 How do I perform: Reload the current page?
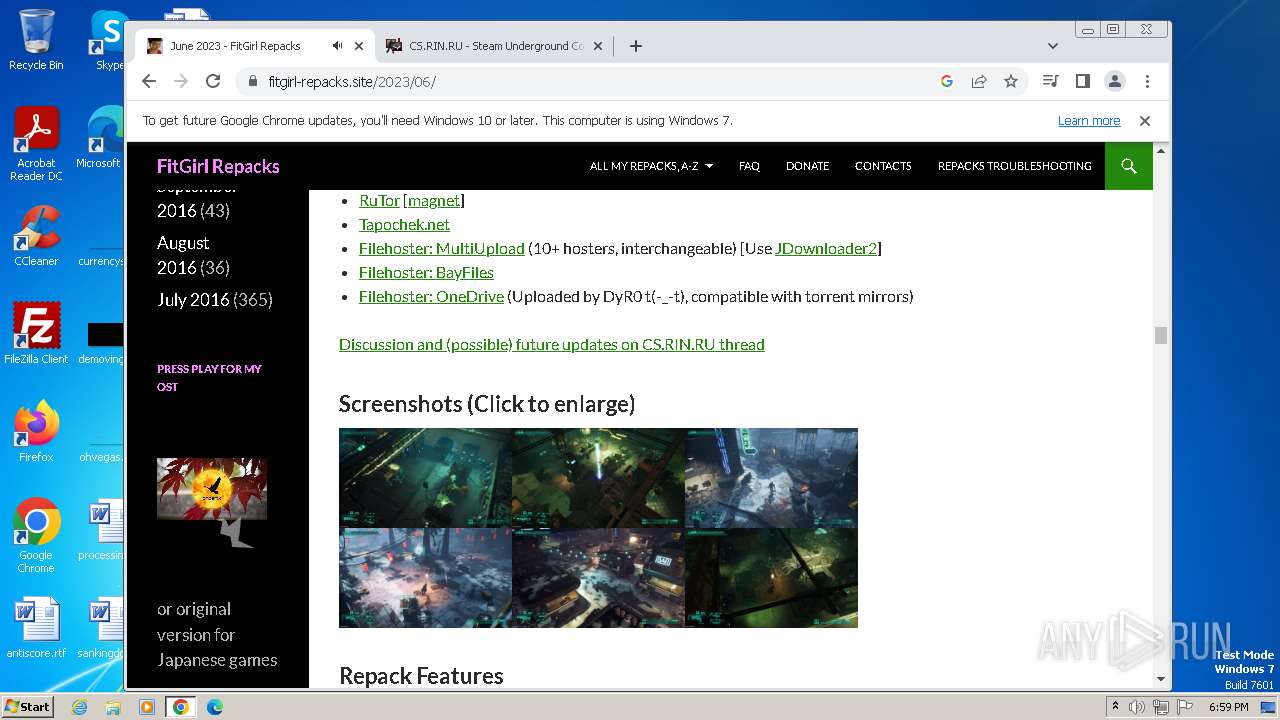[x=213, y=81]
